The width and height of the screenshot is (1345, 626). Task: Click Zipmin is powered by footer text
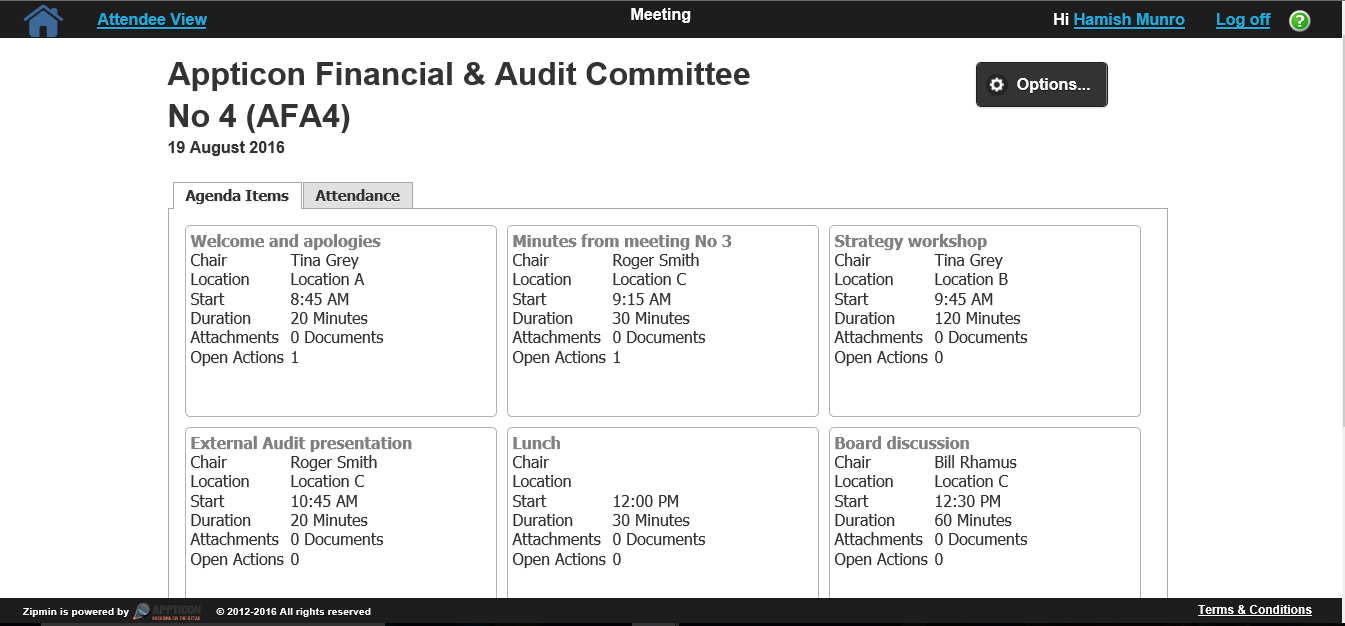tap(76, 612)
